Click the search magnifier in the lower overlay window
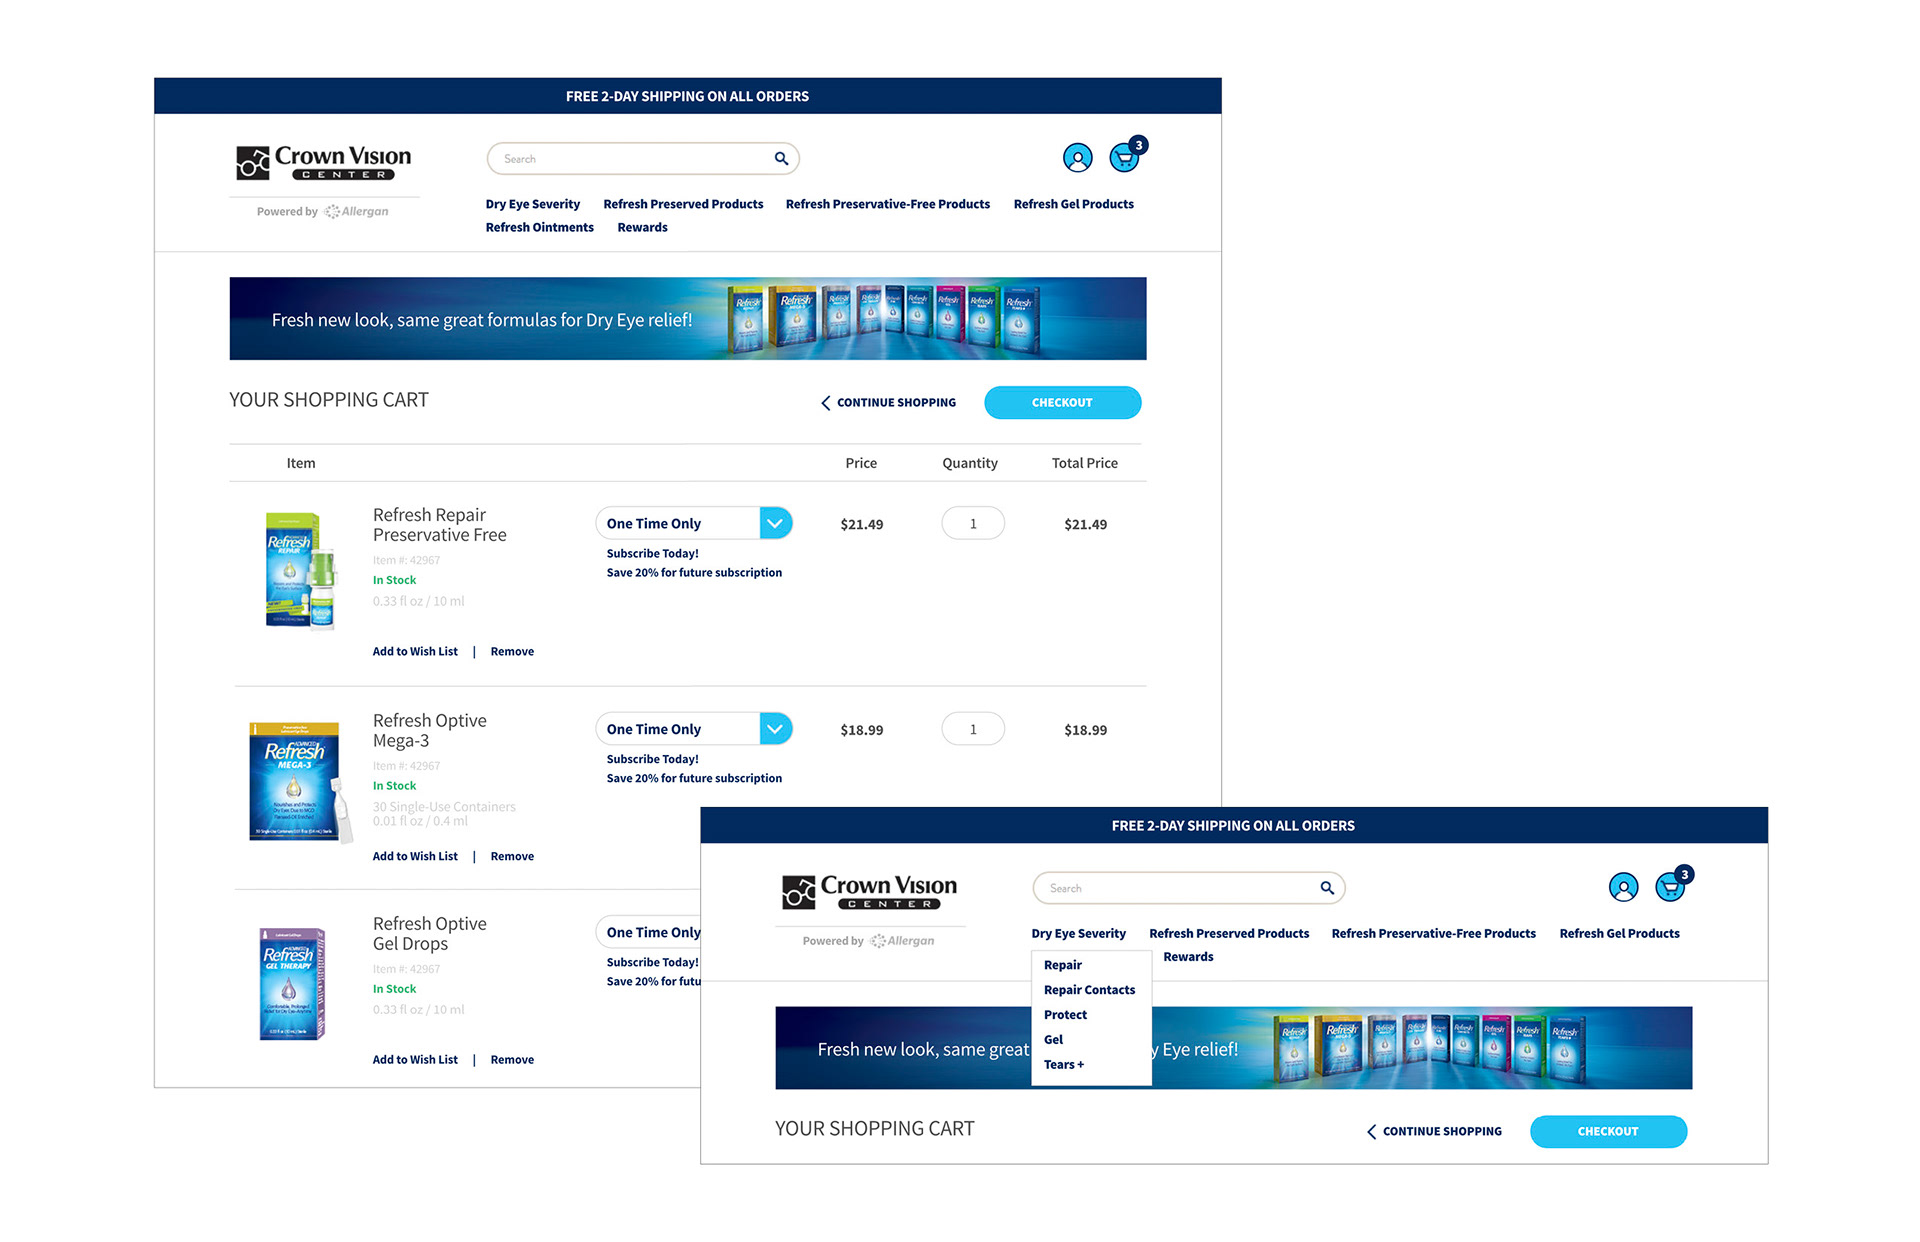 (x=1327, y=887)
